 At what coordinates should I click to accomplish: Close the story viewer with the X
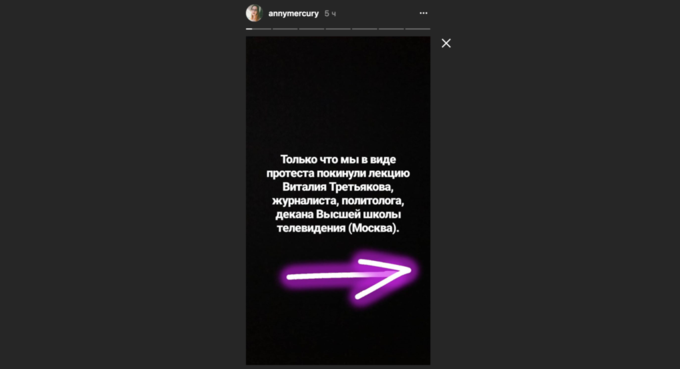(x=446, y=43)
